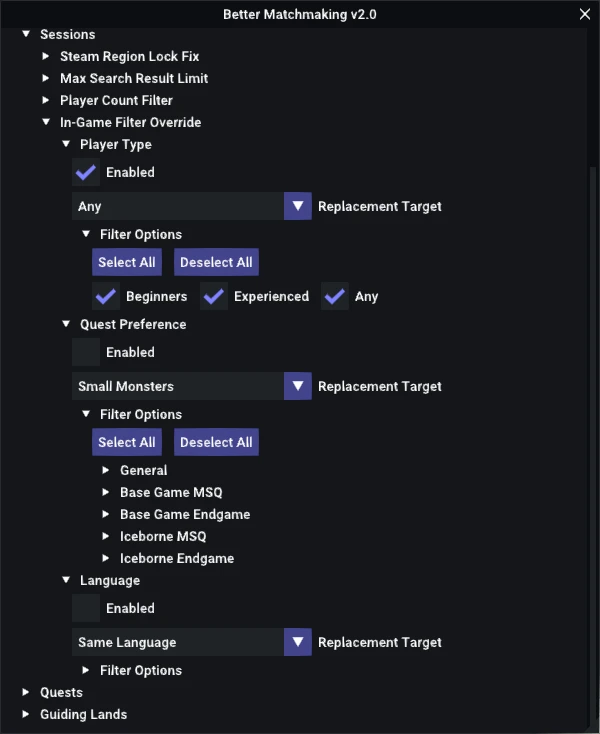Collapse the Sessions tree section
Viewport: 600px width, 734px height.
[26, 34]
